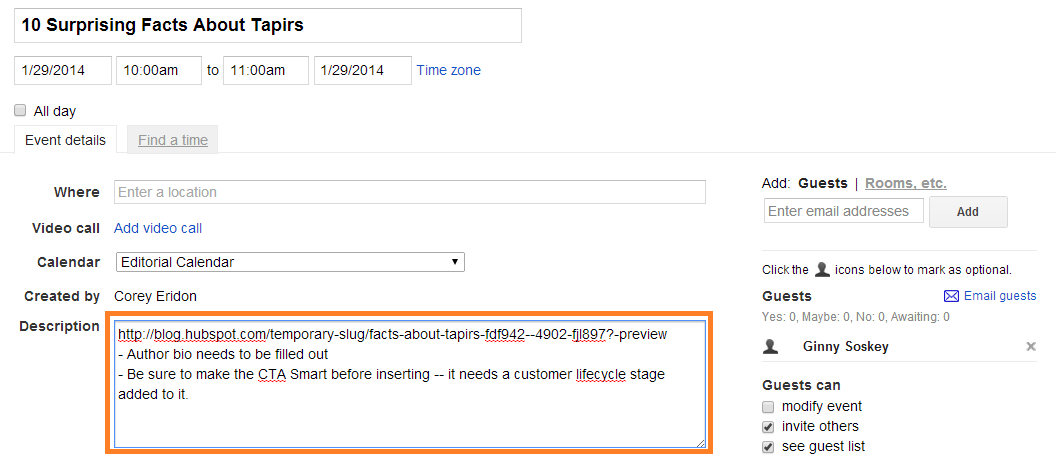This screenshot has height=464, width=1056.
Task: Open the Time zone link
Action: coord(448,70)
